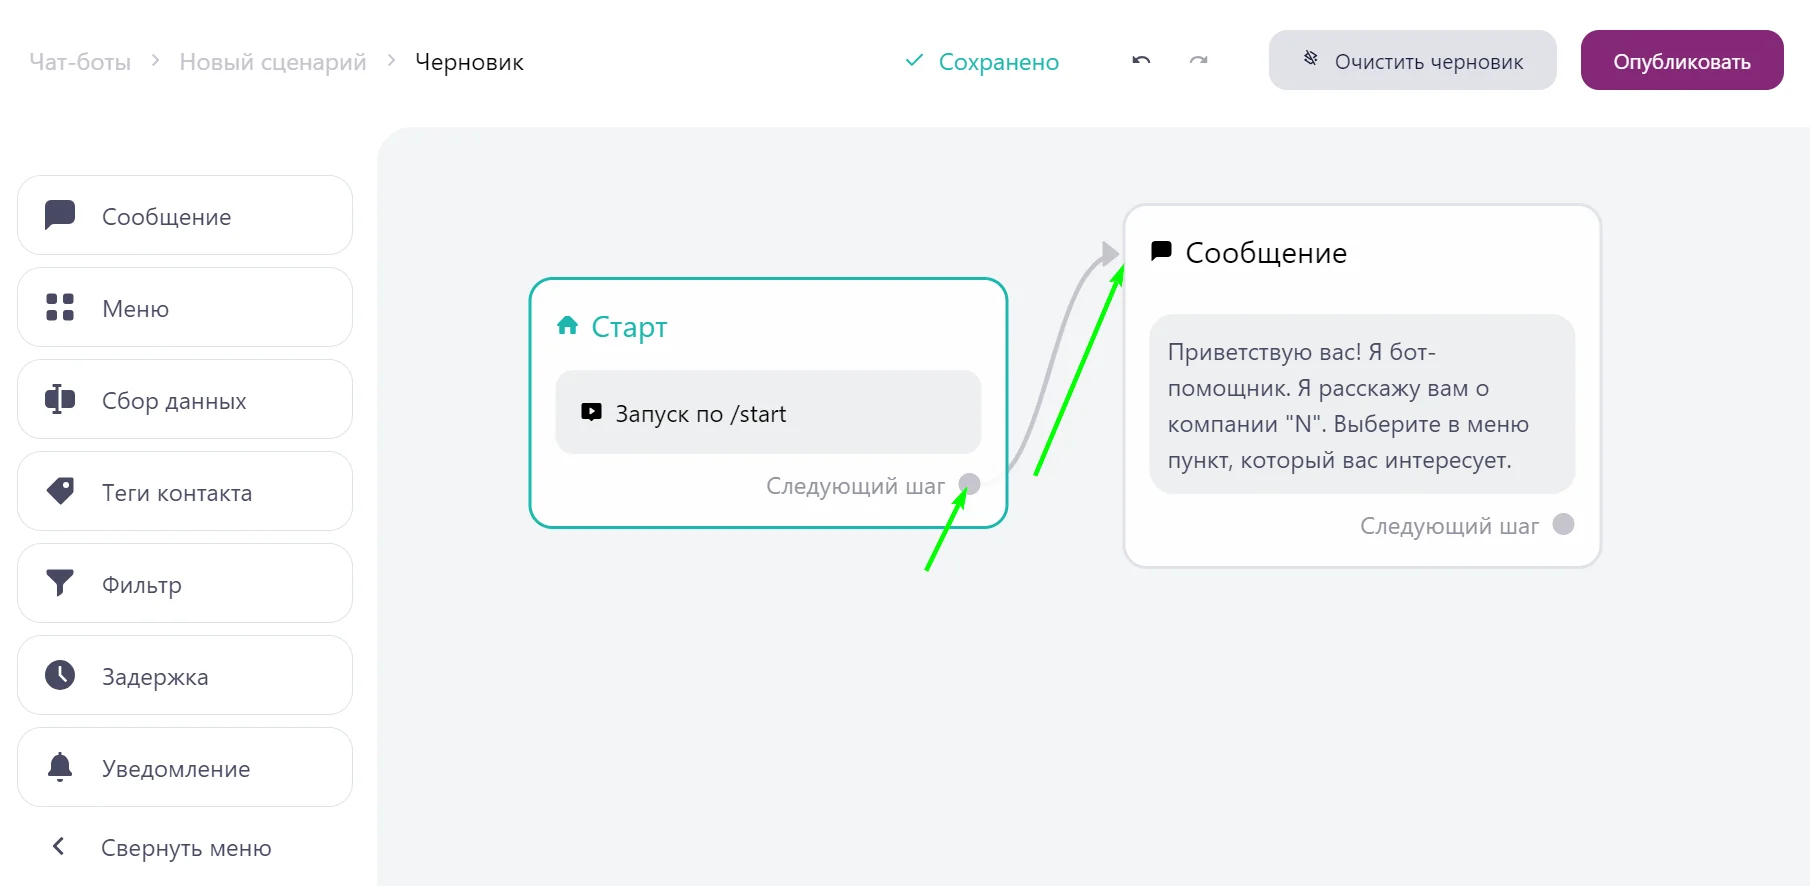1810x886 pixels.
Task: Click the Старт block's Следующий шаг connector dot
Action: [969, 485]
